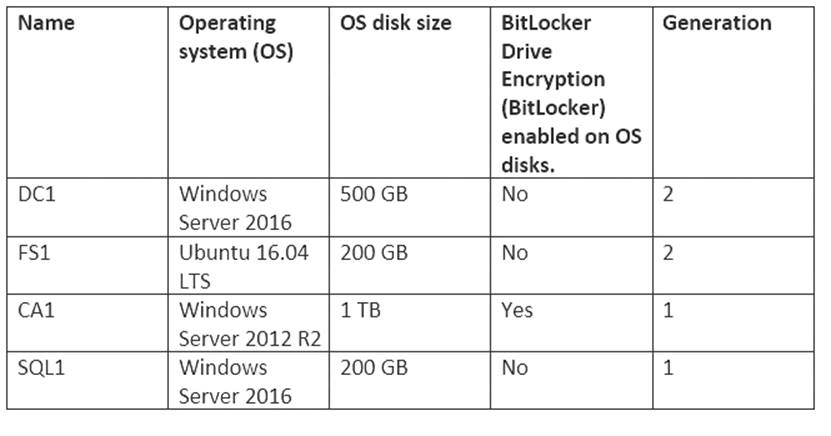Select the CA1 name cell
Image resolution: width=831 pixels, height=436 pixels.
tap(37, 311)
